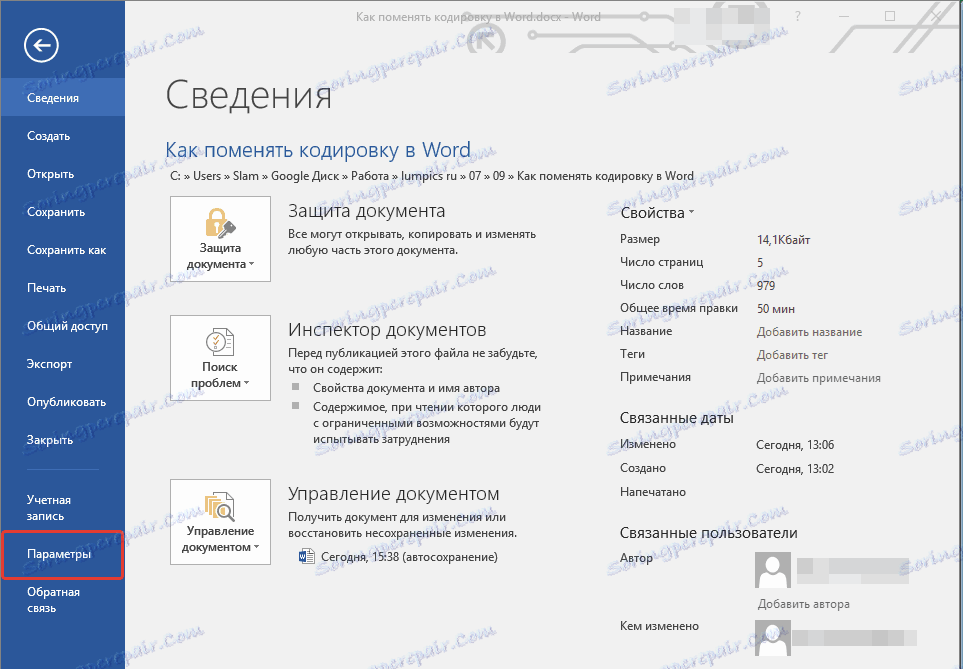Image resolution: width=963 pixels, height=669 pixels.
Task: Click the Автор user avatar
Action: pos(773,569)
